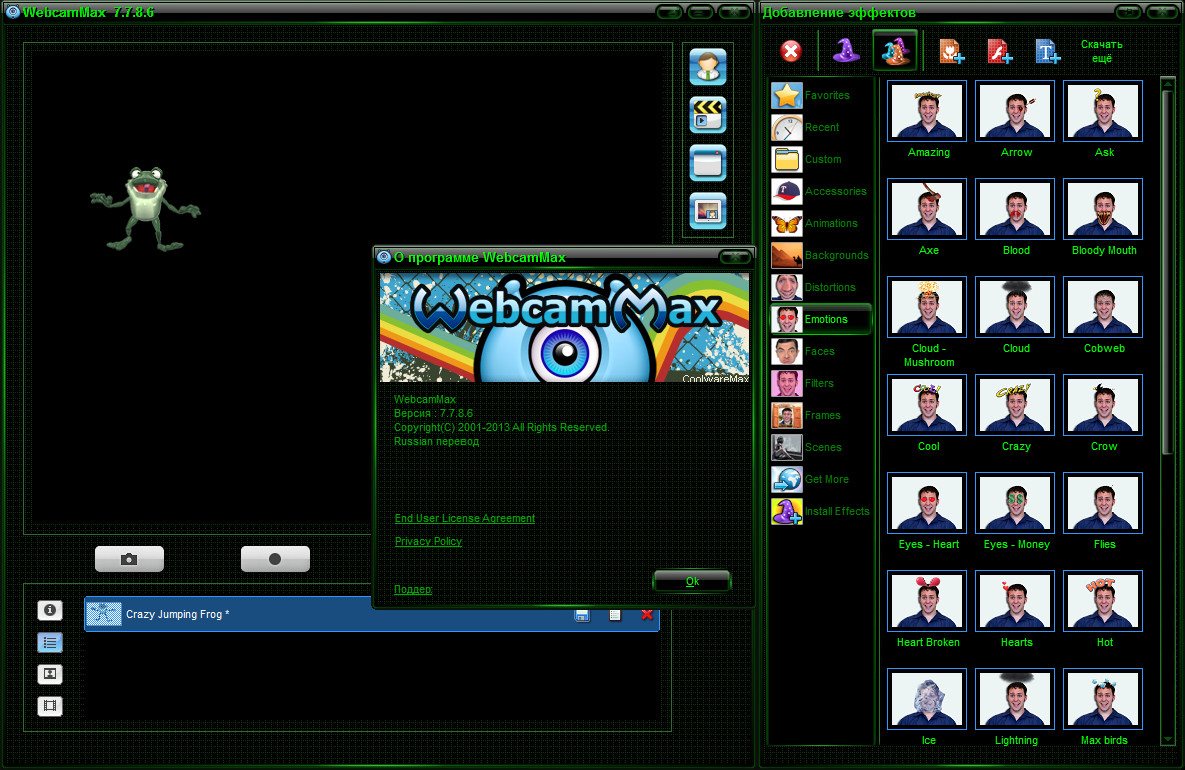
Task: Take a snapshot with the camera button
Action: (129, 559)
